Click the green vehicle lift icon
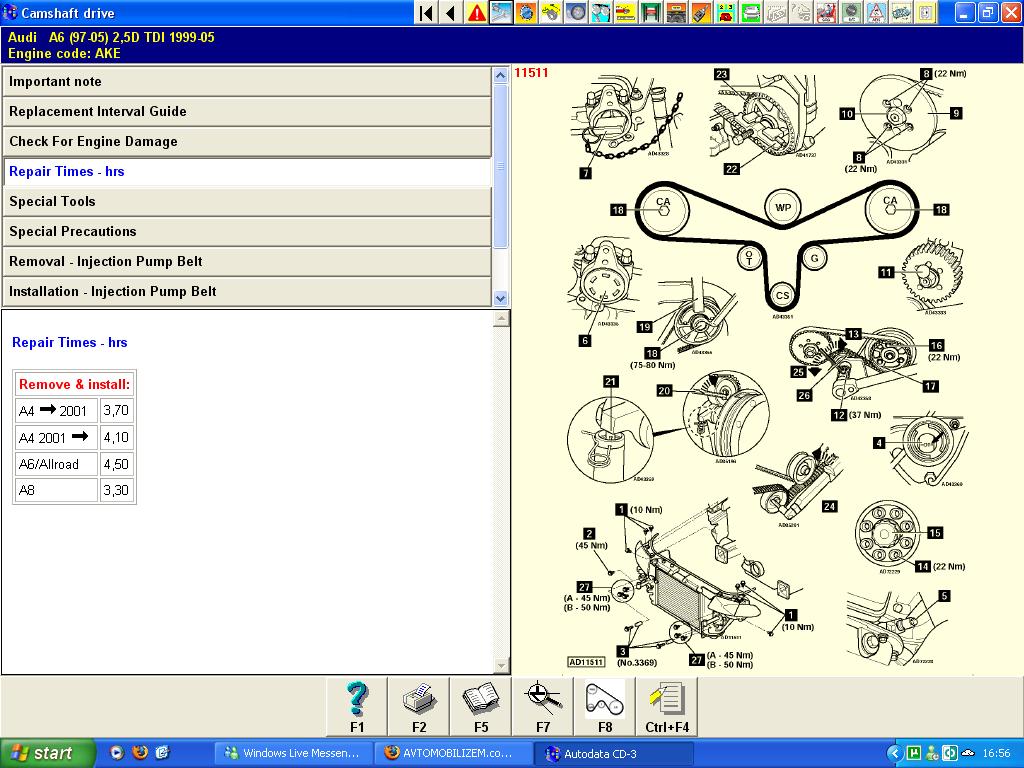This screenshot has height=768, width=1024. click(650, 12)
